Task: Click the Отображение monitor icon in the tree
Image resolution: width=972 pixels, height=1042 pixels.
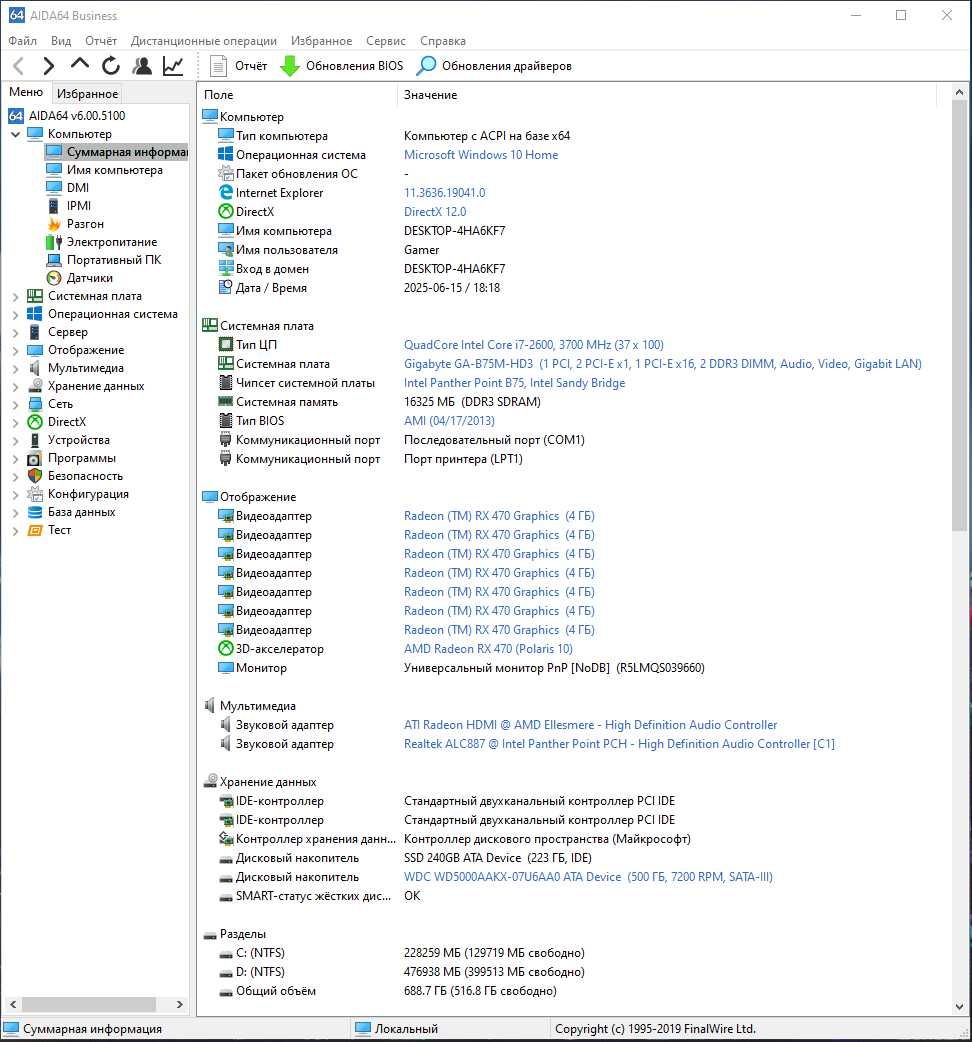Action: pyautogui.click(x=35, y=350)
